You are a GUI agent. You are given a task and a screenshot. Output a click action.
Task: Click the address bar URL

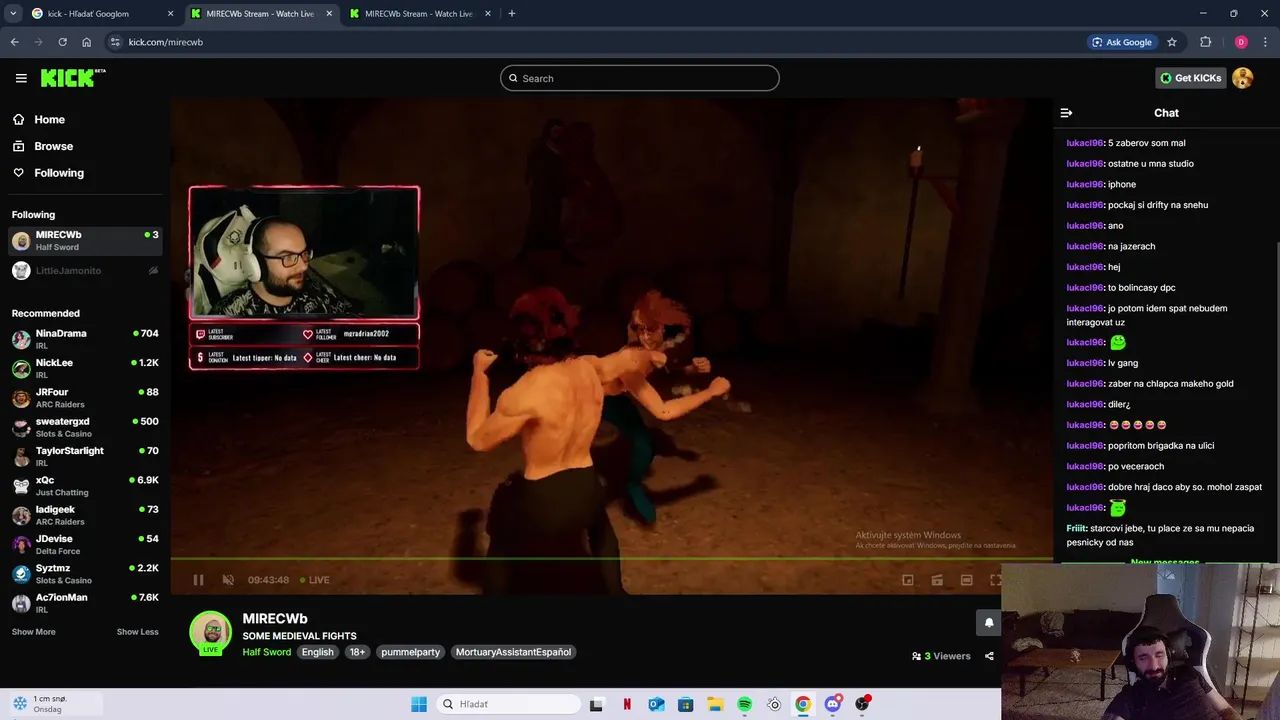tap(166, 42)
